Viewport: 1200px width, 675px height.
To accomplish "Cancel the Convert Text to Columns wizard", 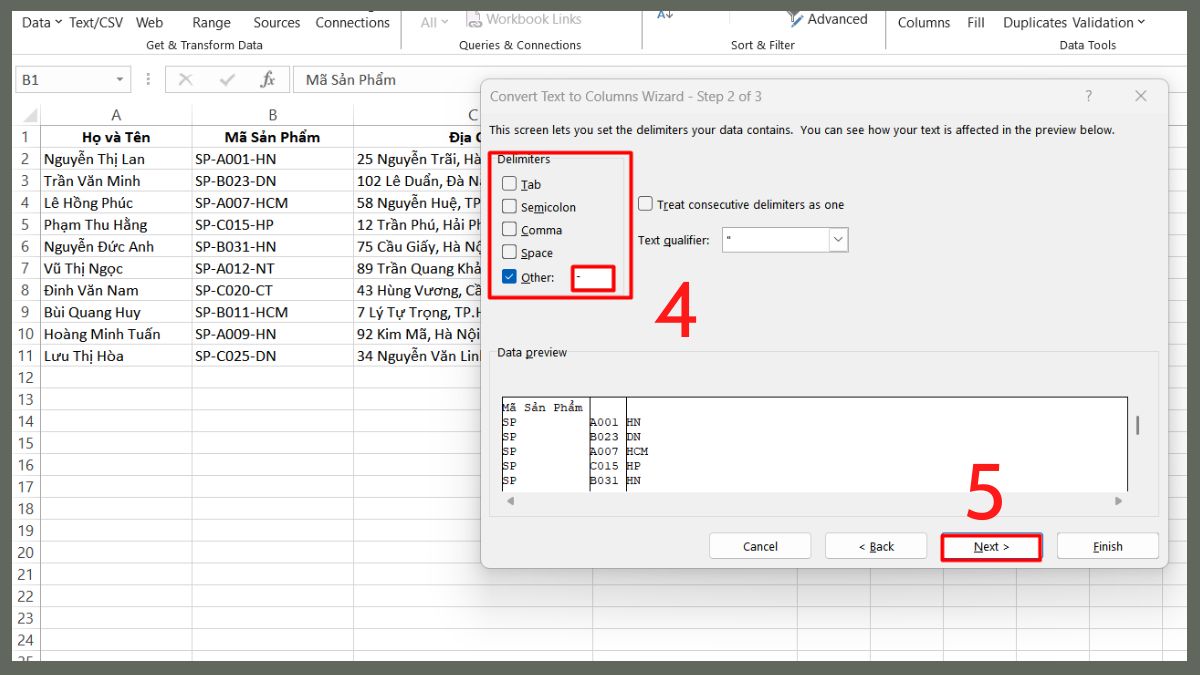I will click(760, 546).
